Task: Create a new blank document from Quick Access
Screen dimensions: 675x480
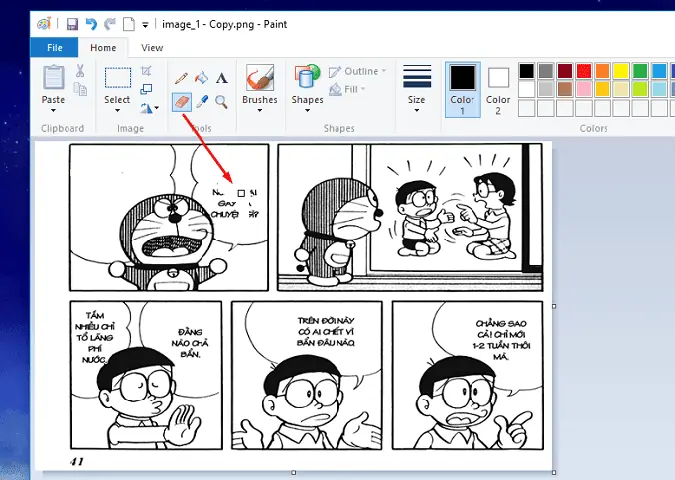Action: (x=128, y=25)
